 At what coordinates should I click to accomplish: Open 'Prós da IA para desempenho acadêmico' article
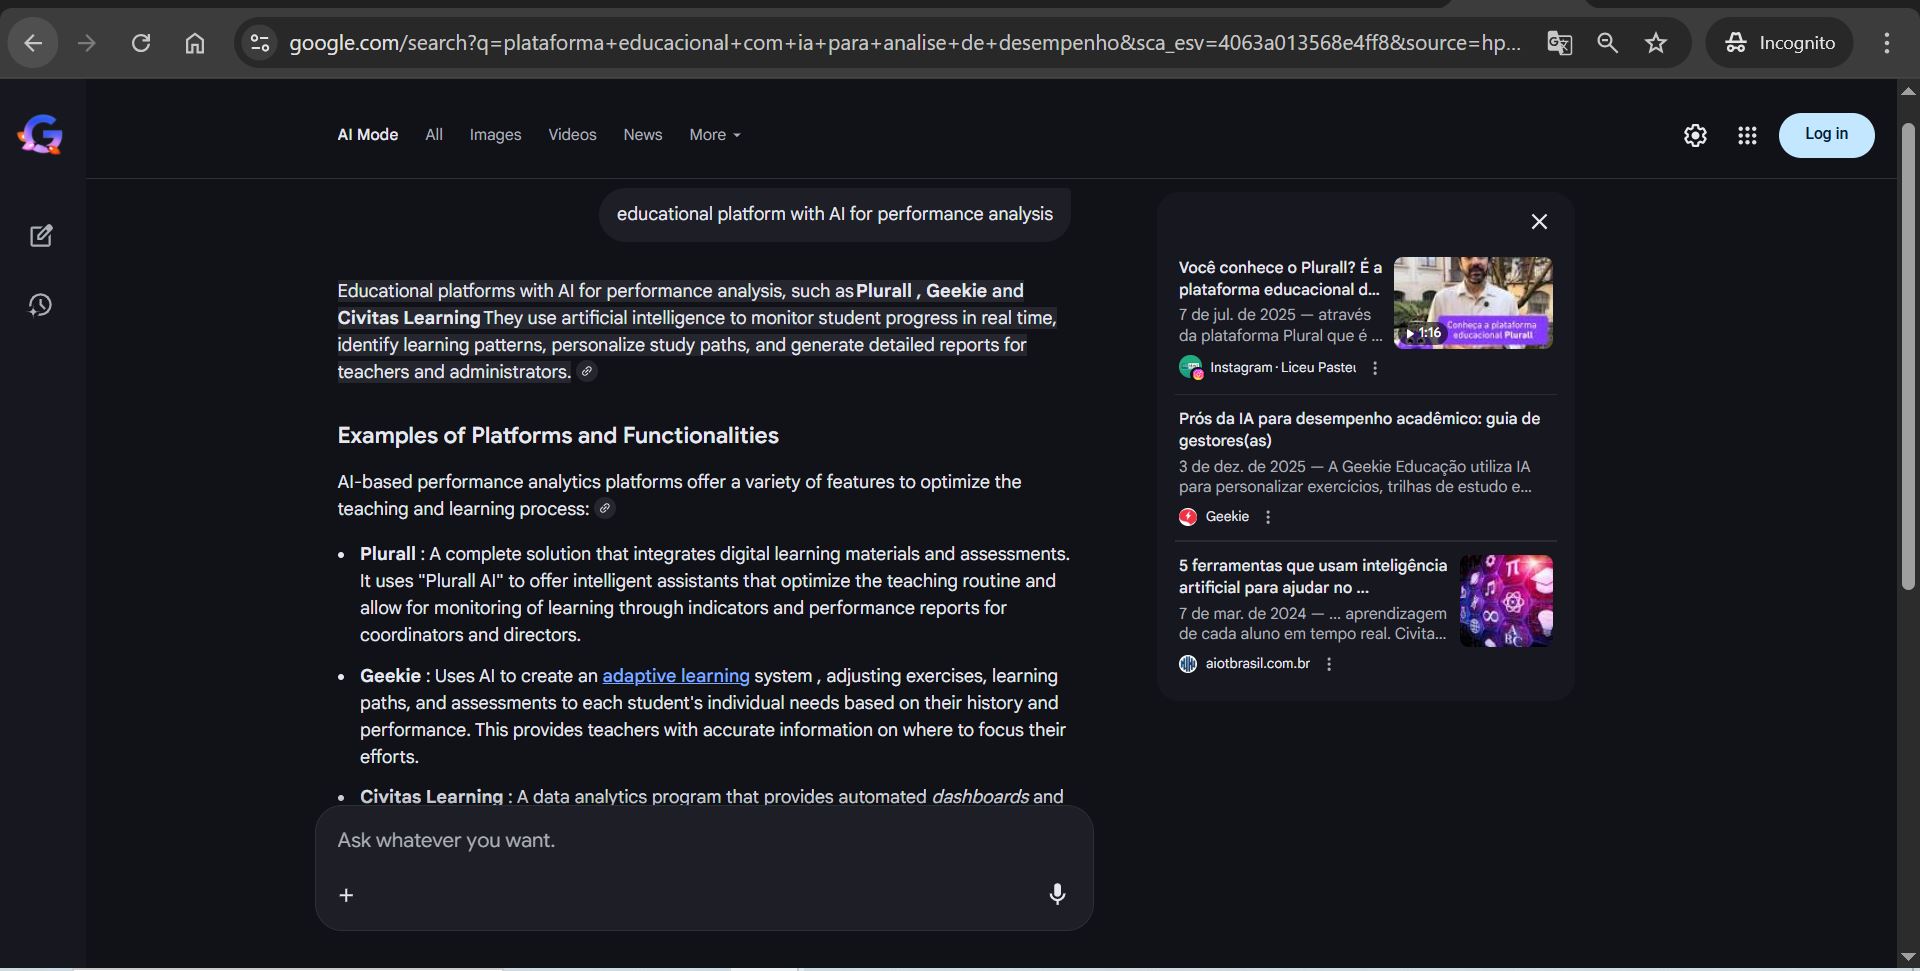click(x=1359, y=429)
